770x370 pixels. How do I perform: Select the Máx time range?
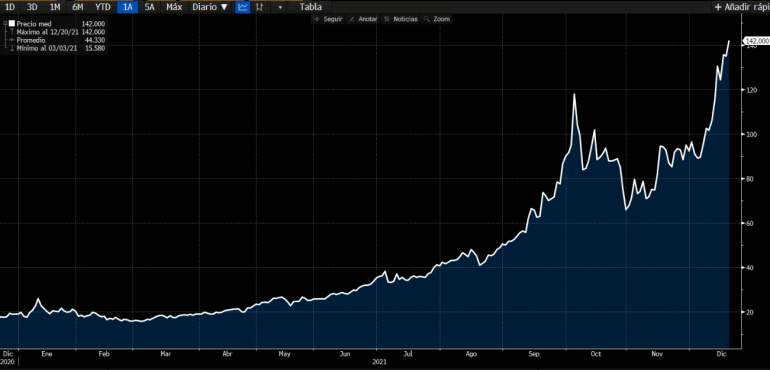(x=174, y=7)
